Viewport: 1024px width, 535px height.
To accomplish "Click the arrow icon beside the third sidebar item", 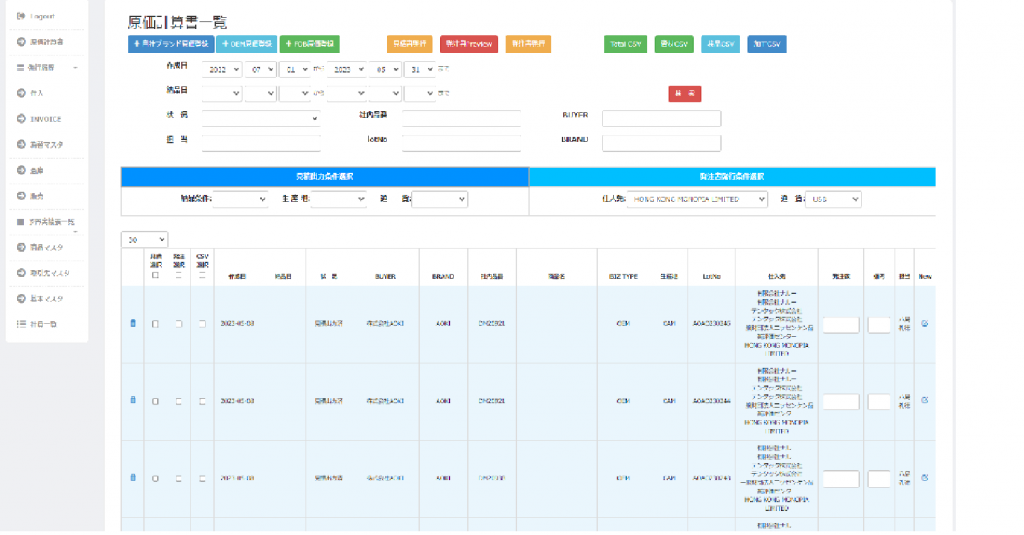I will coord(76,67).
